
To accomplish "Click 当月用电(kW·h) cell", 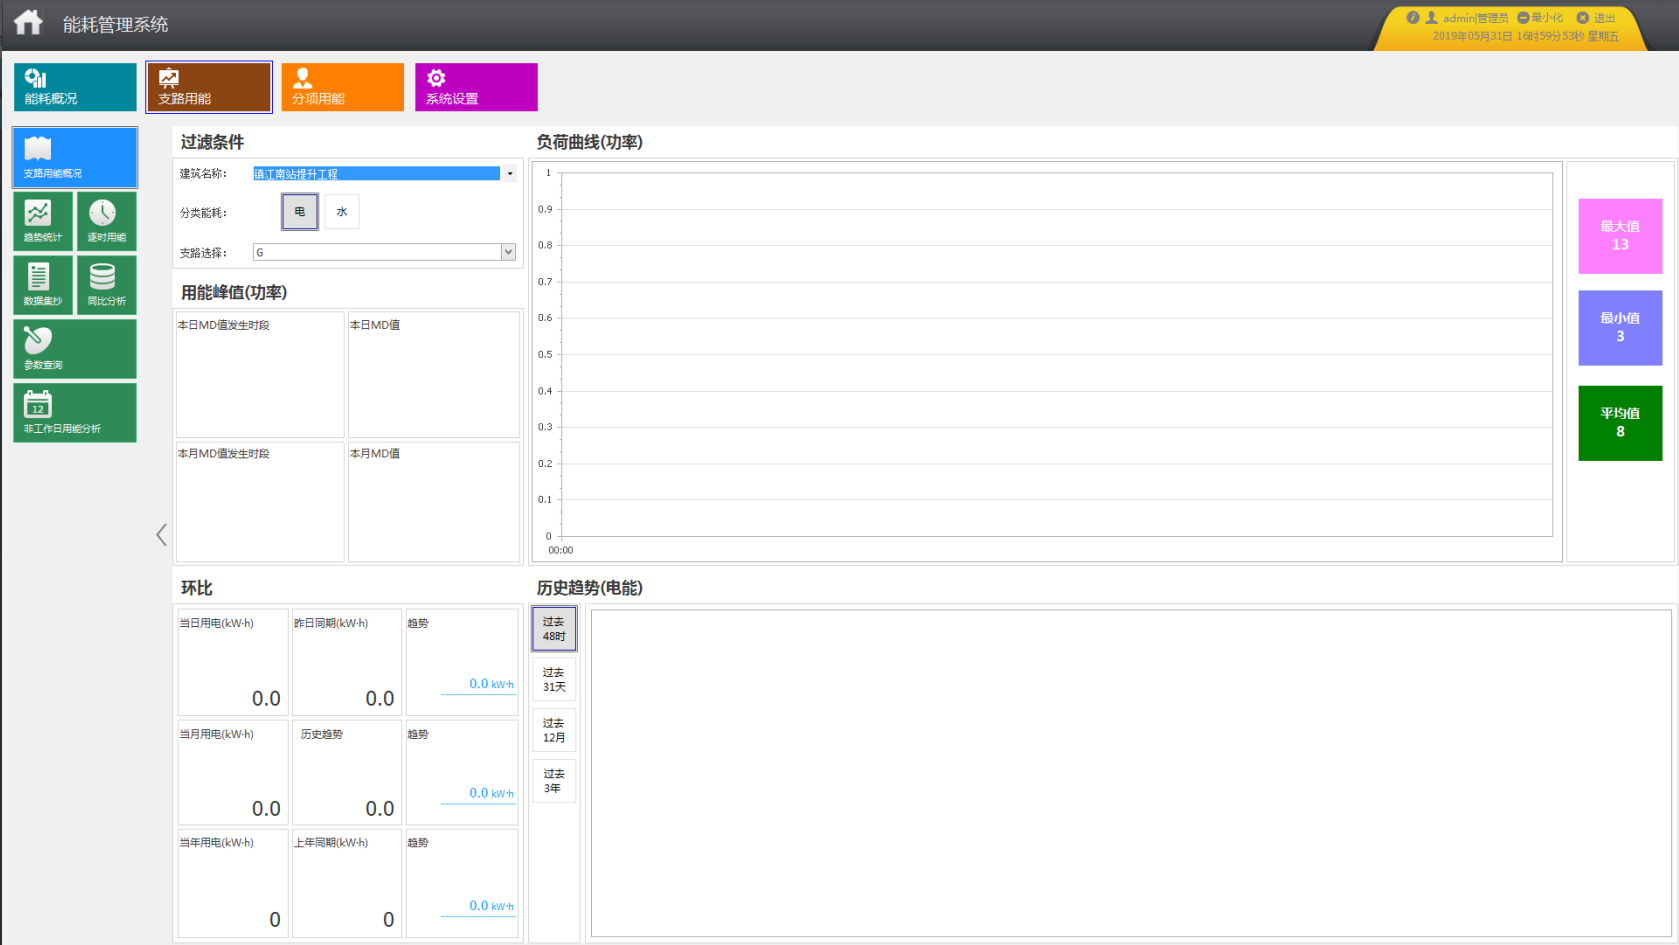I will click(x=233, y=772).
